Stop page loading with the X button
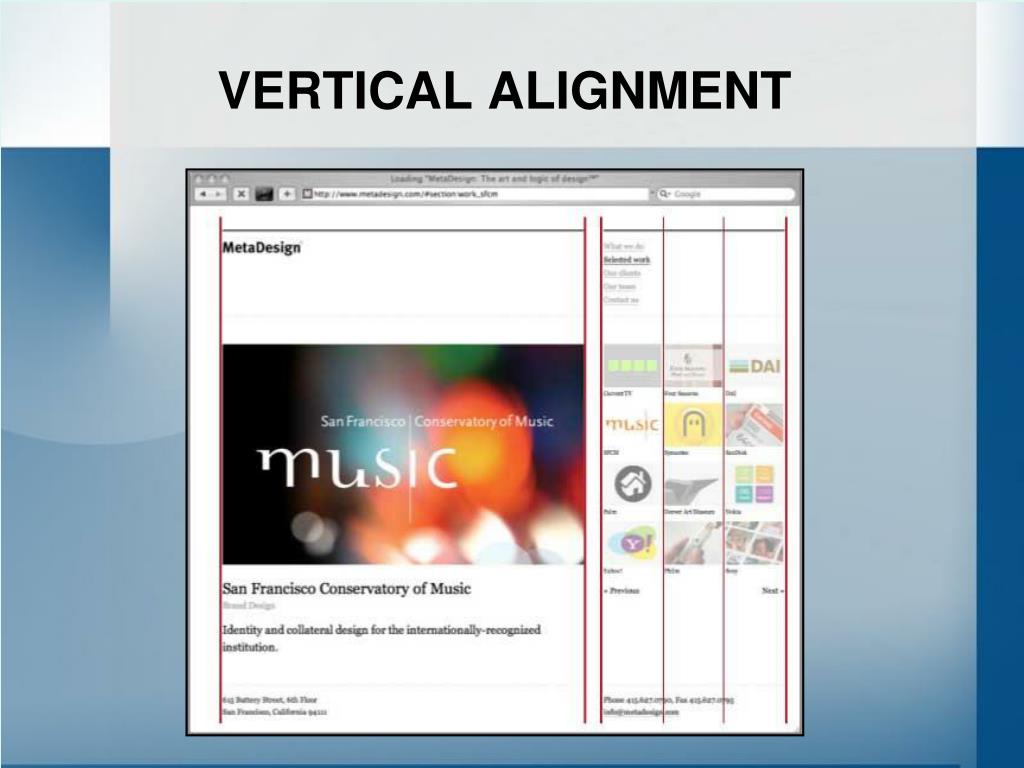The image size is (1024, 768). [241, 194]
